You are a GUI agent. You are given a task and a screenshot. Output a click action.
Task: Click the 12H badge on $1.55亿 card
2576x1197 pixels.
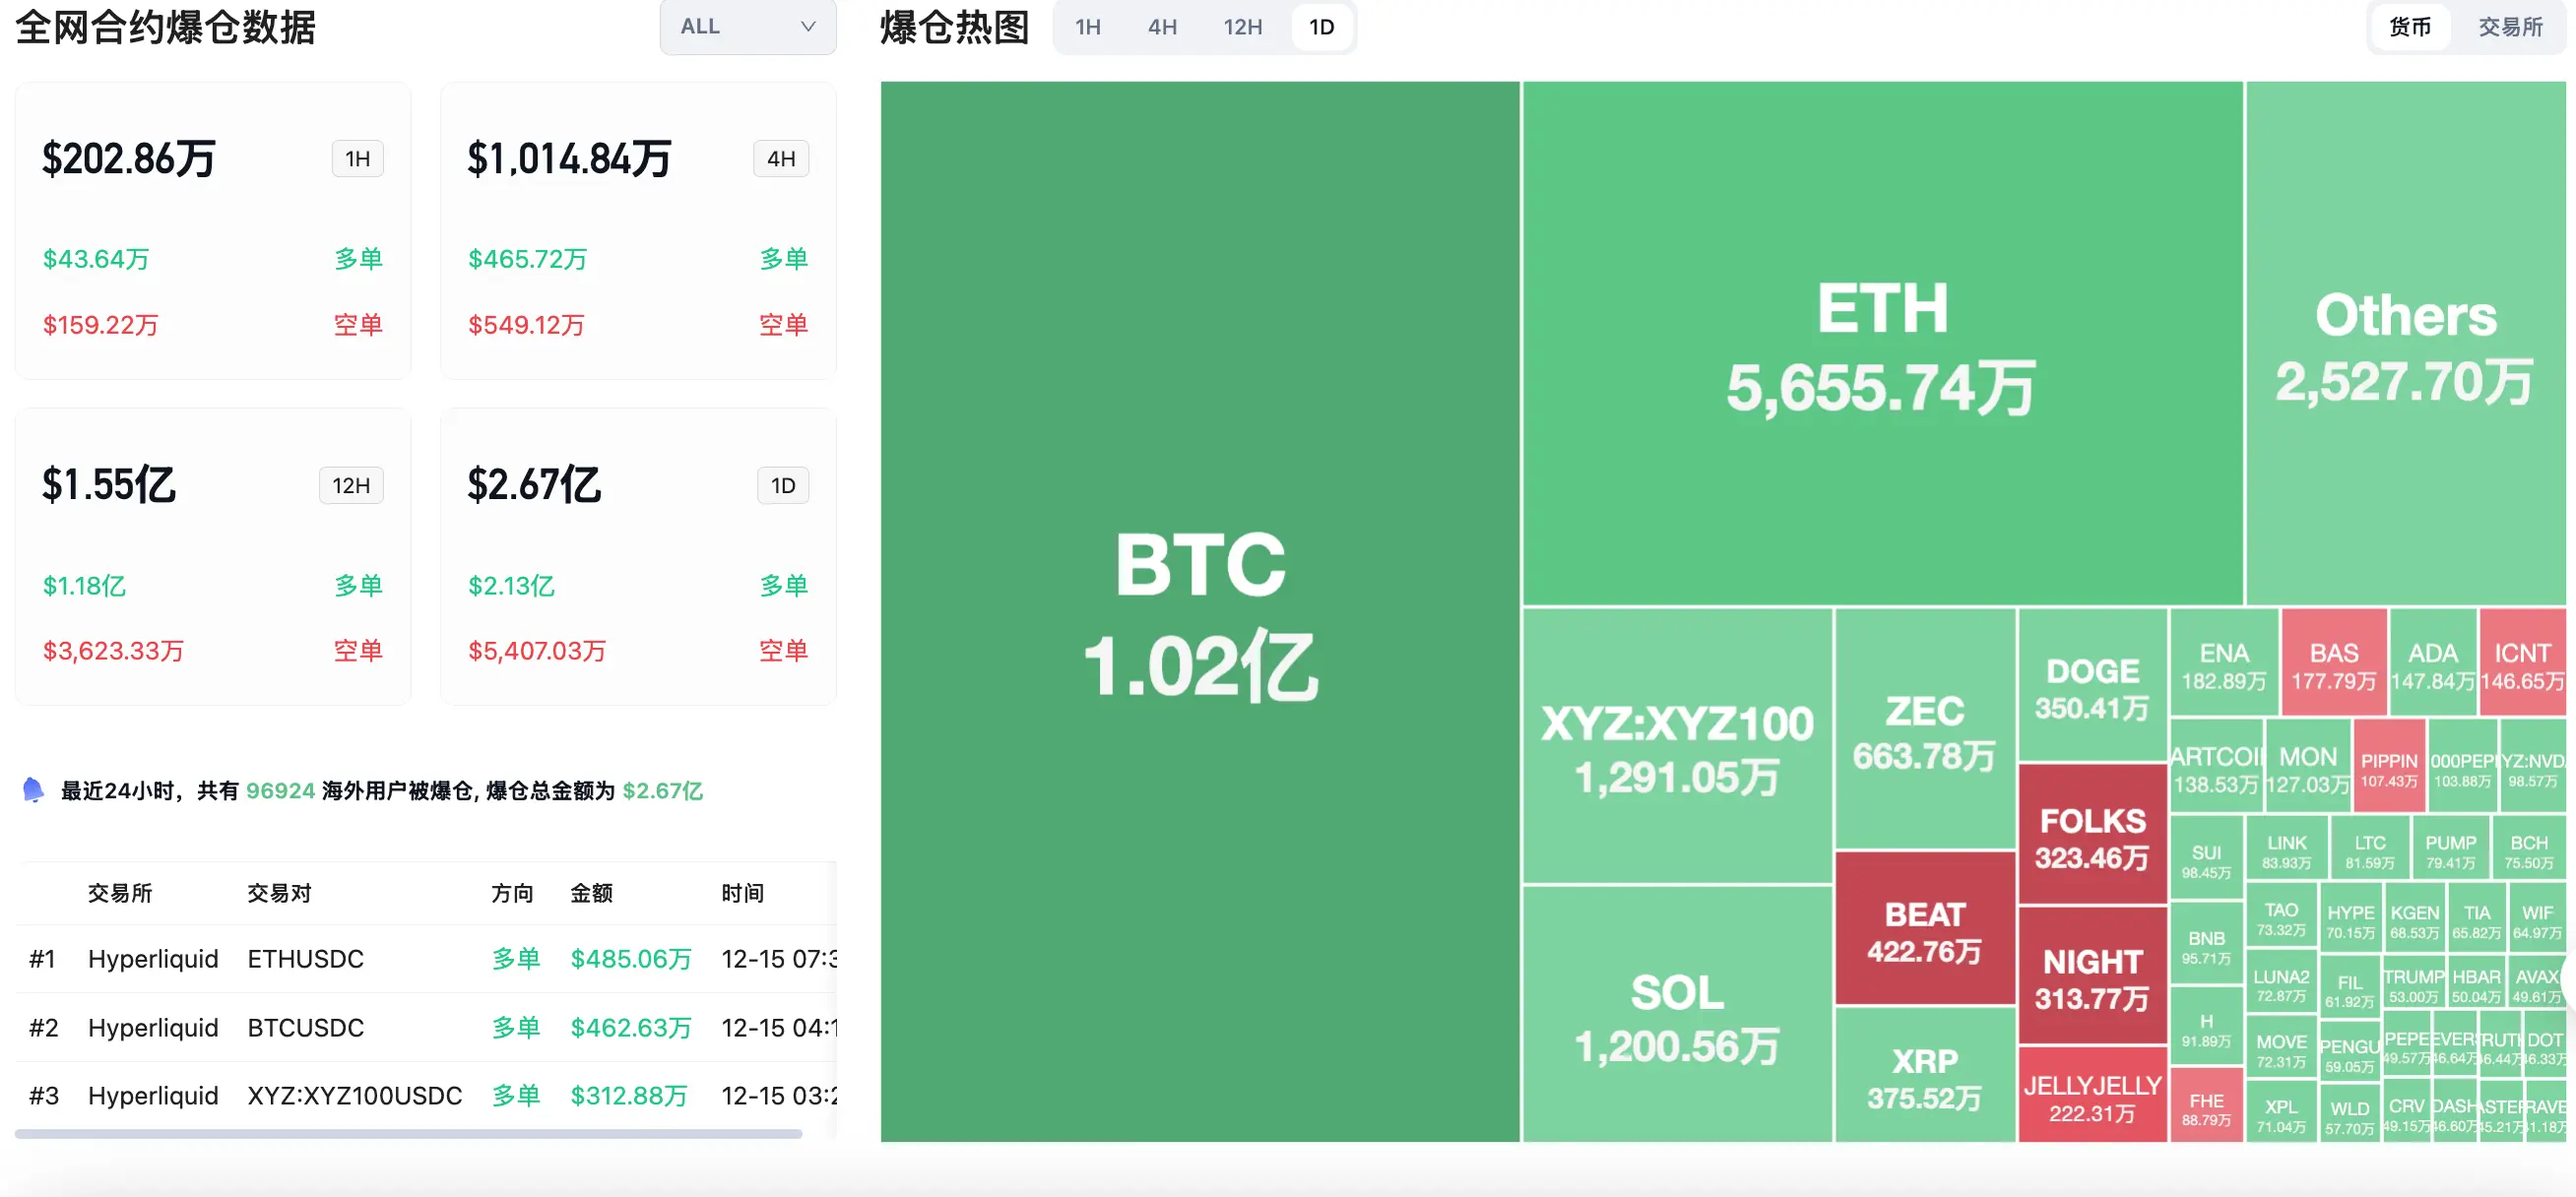click(x=351, y=486)
